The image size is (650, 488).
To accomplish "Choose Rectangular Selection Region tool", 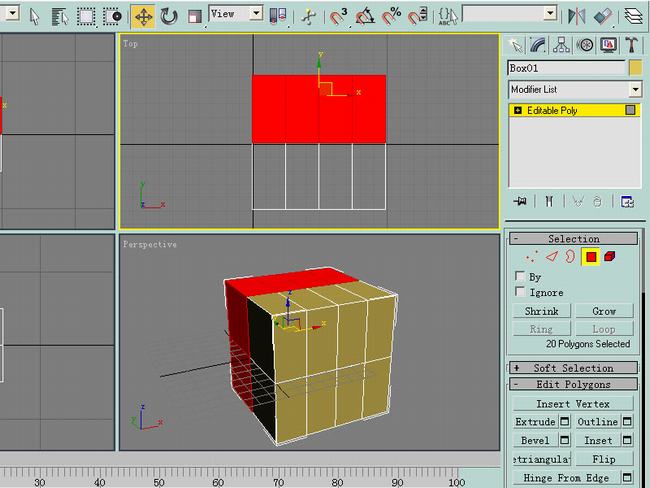I will coord(86,17).
